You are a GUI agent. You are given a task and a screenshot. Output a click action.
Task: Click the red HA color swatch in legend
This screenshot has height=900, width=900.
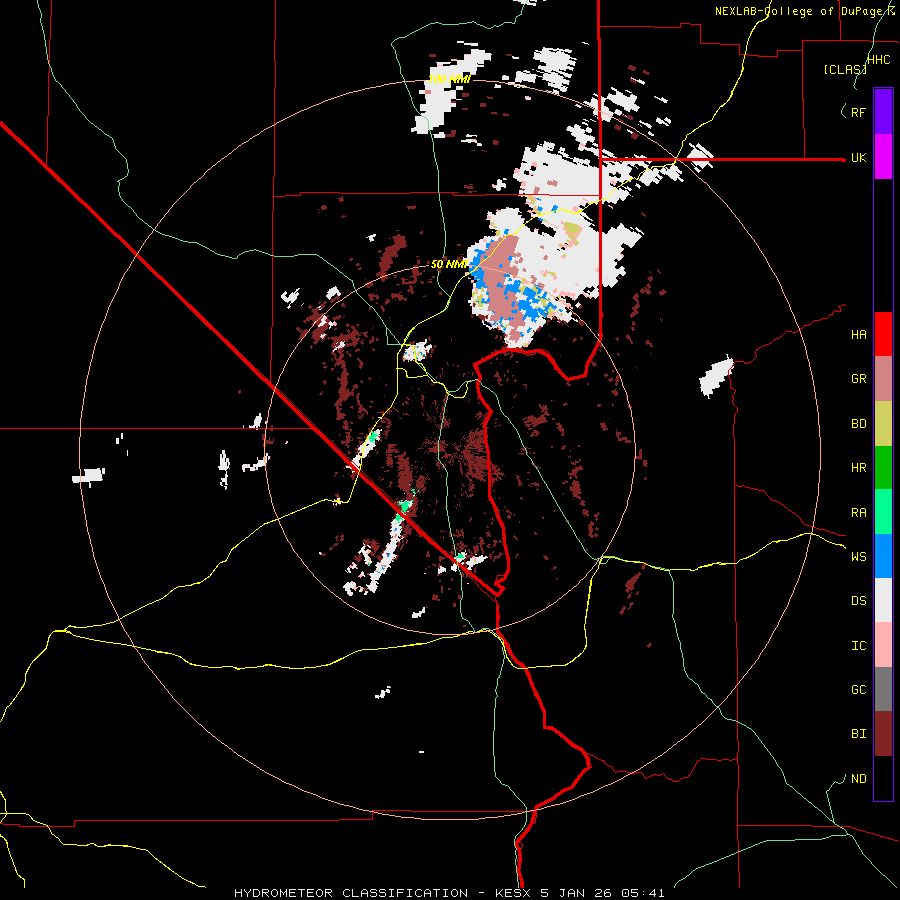pos(883,334)
